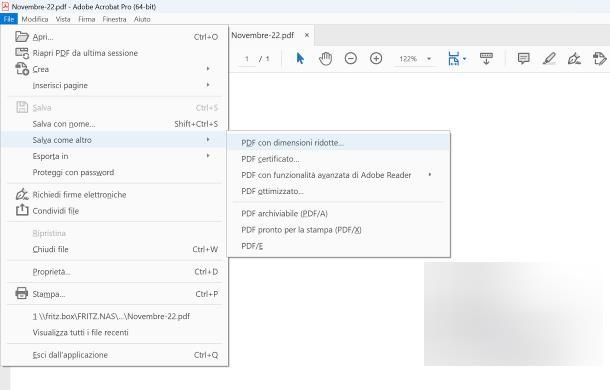Click the sign document pen icon

pyautogui.click(x=574, y=59)
